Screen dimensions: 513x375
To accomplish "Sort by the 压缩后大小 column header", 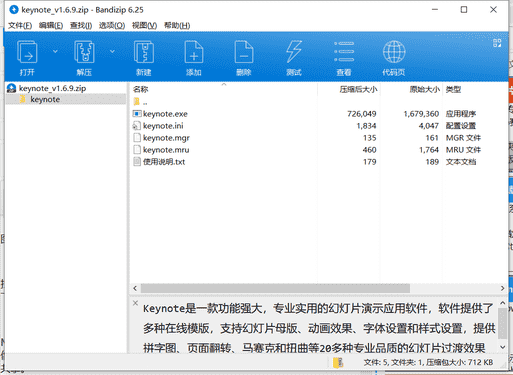I will point(358,89).
